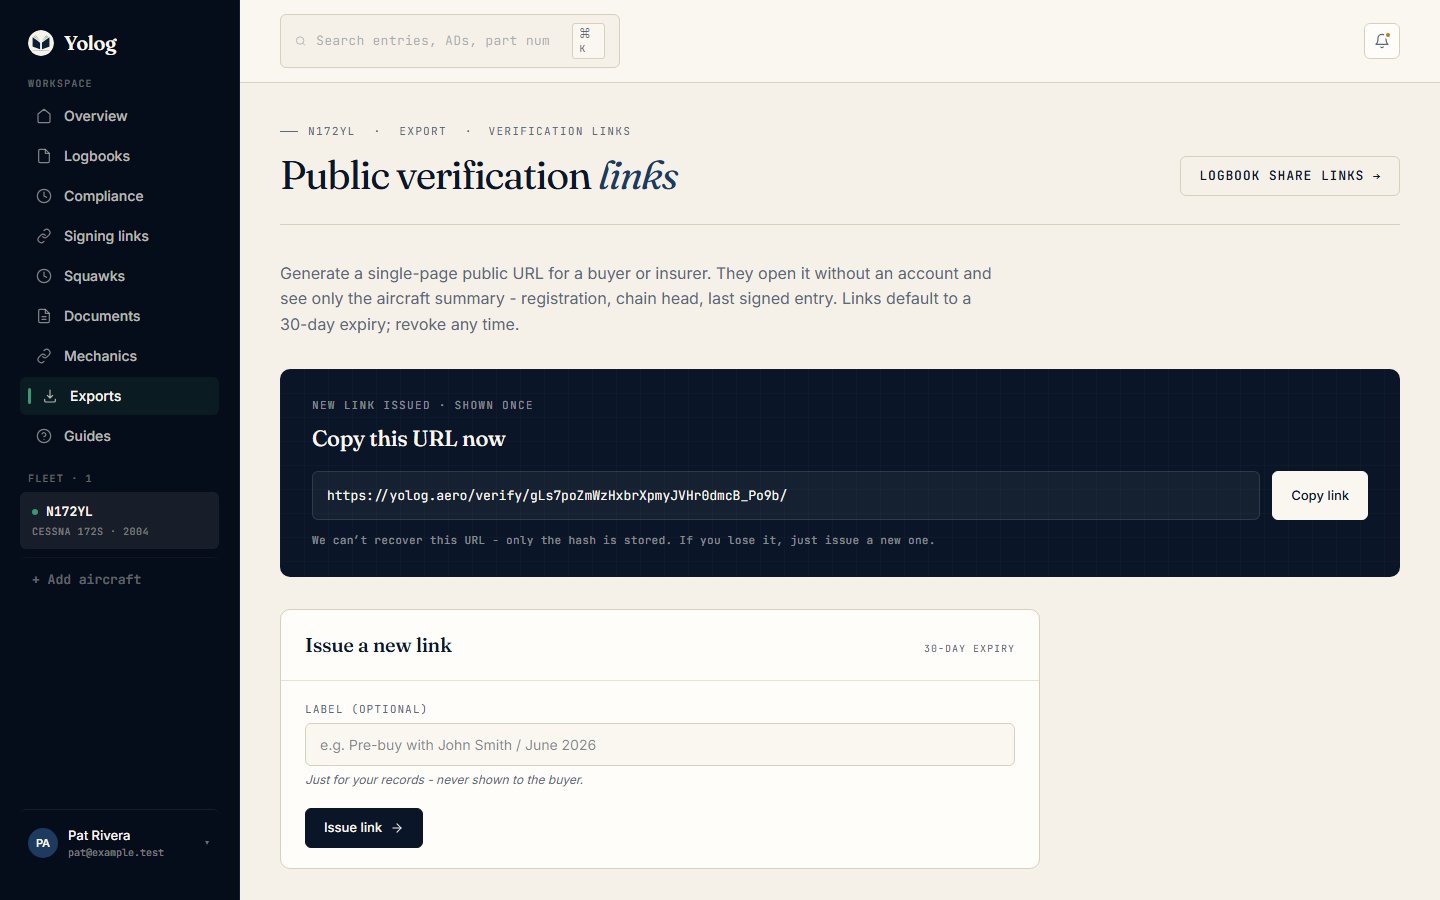The width and height of the screenshot is (1440, 900).
Task: Click the search magnifier icon
Action: (300, 41)
